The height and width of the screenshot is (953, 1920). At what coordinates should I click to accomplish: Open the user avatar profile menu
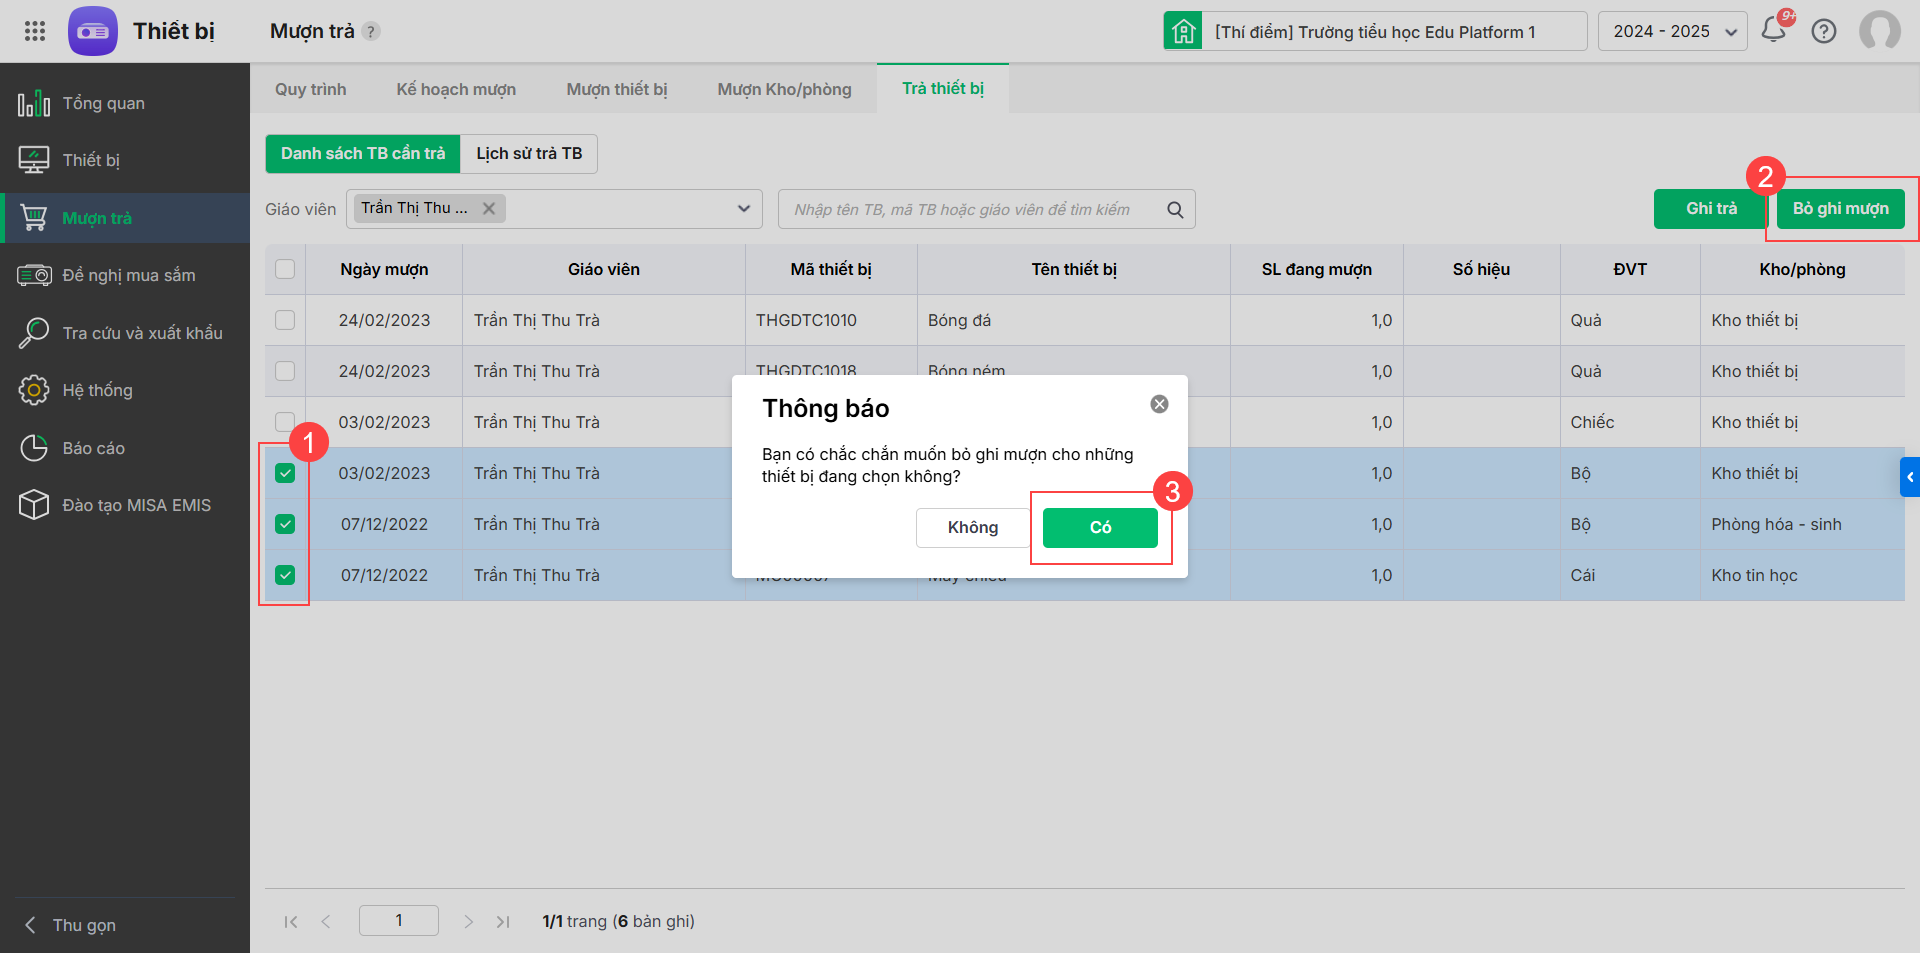pos(1879,31)
